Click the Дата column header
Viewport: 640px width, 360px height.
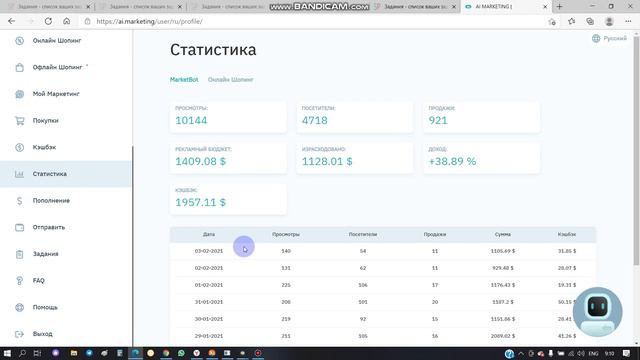[209, 234]
